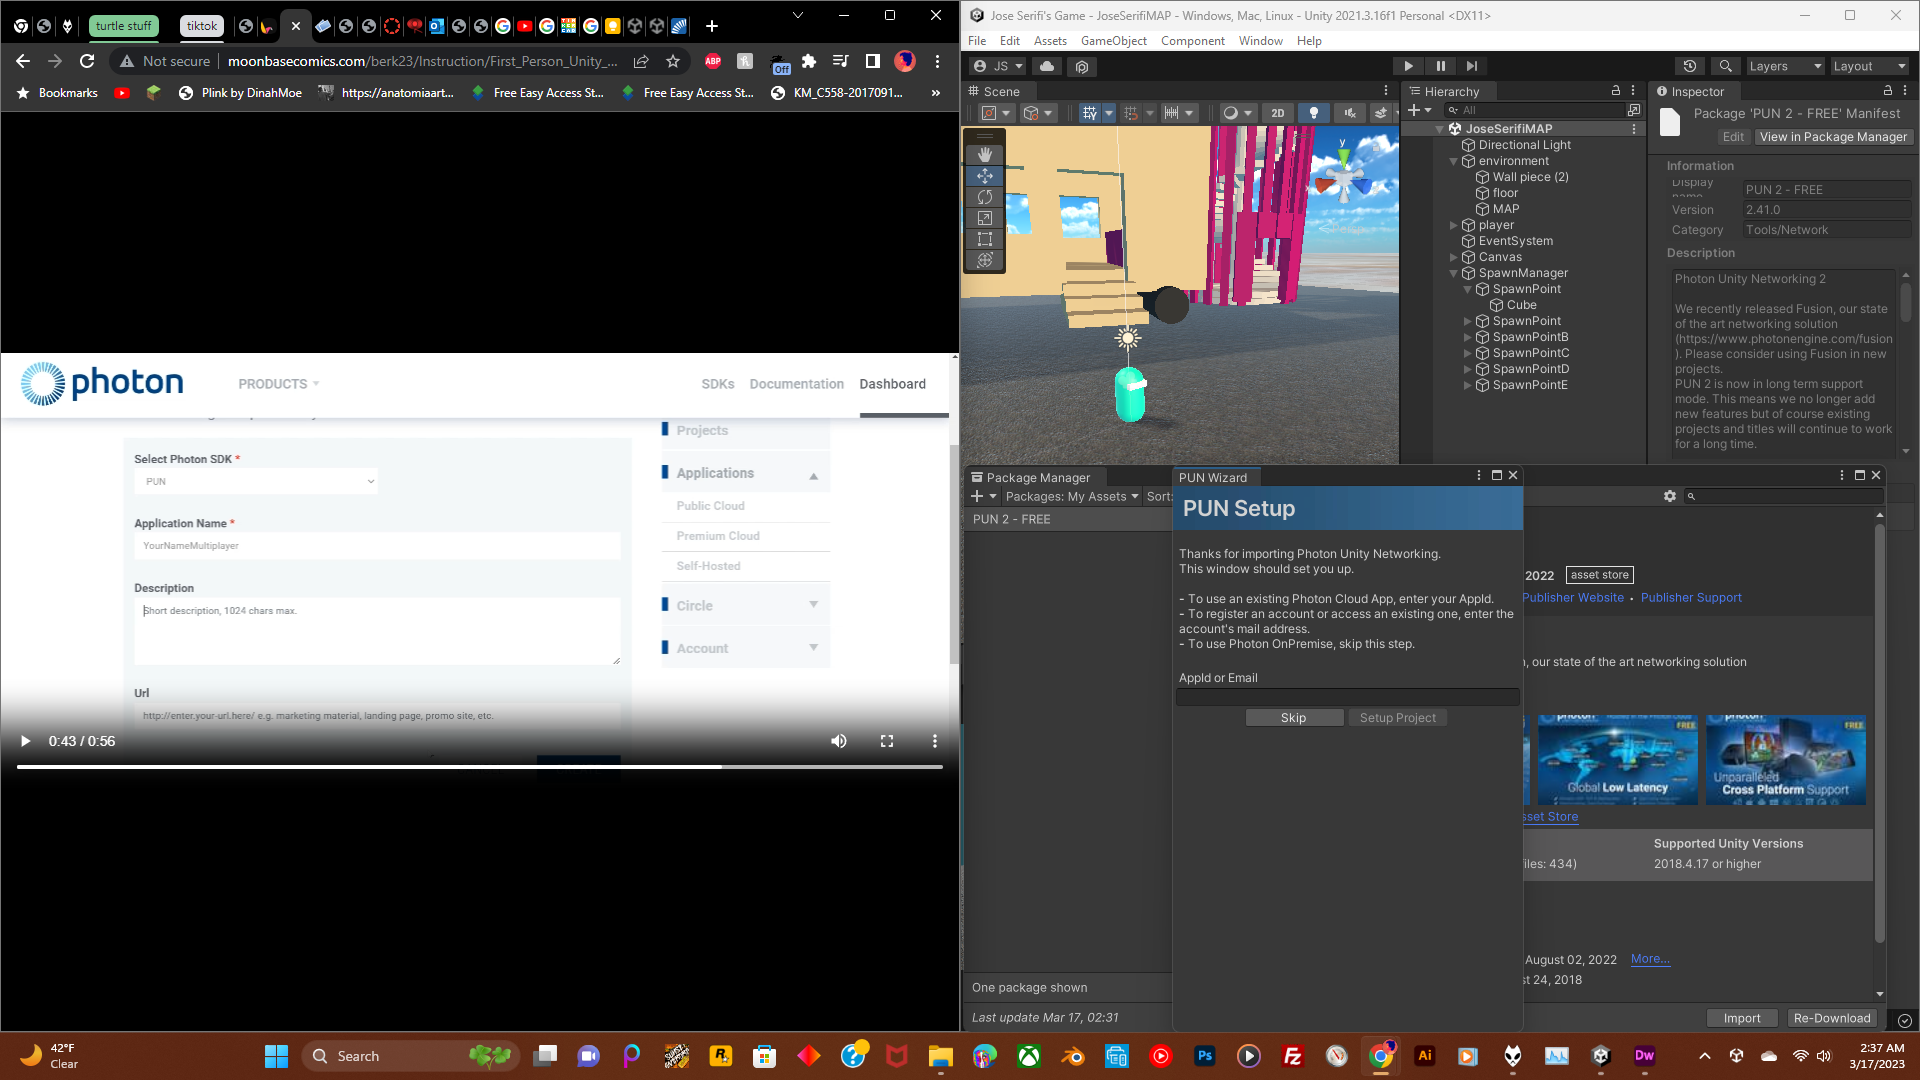Screen dimensions: 1920x1080
Task: Open the Layers dropdown
Action: click(x=1785, y=66)
